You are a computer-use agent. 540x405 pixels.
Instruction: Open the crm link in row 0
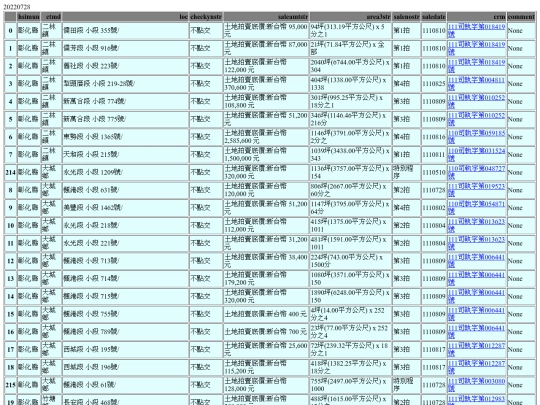coord(476,30)
